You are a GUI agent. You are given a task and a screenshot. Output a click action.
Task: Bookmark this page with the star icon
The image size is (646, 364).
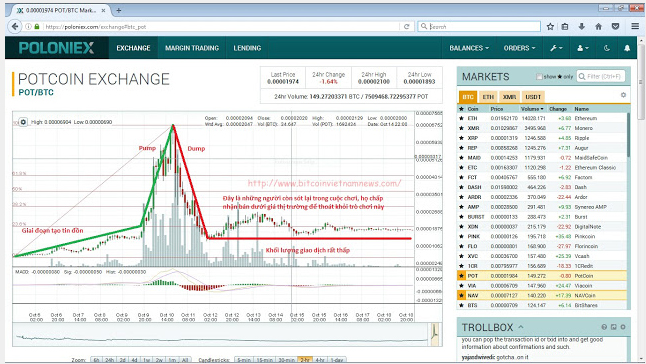click(x=550, y=26)
